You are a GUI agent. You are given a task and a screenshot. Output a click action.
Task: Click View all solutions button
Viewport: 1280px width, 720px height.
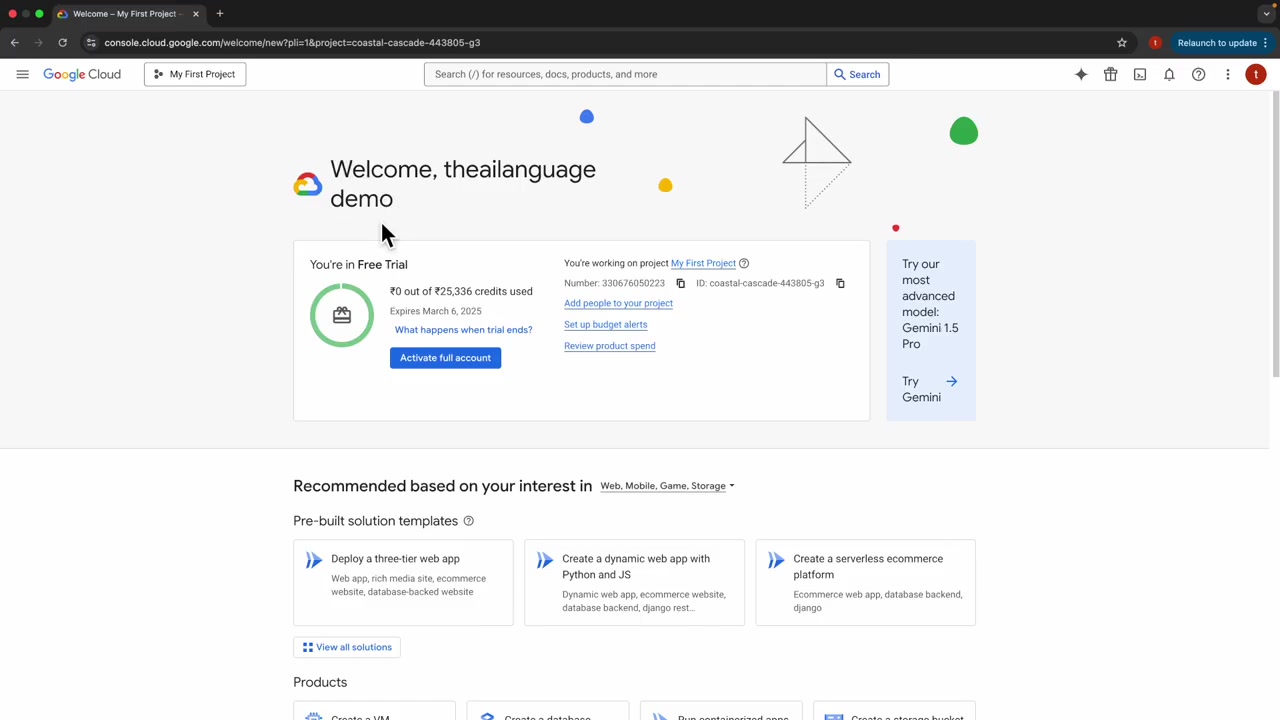pos(347,647)
